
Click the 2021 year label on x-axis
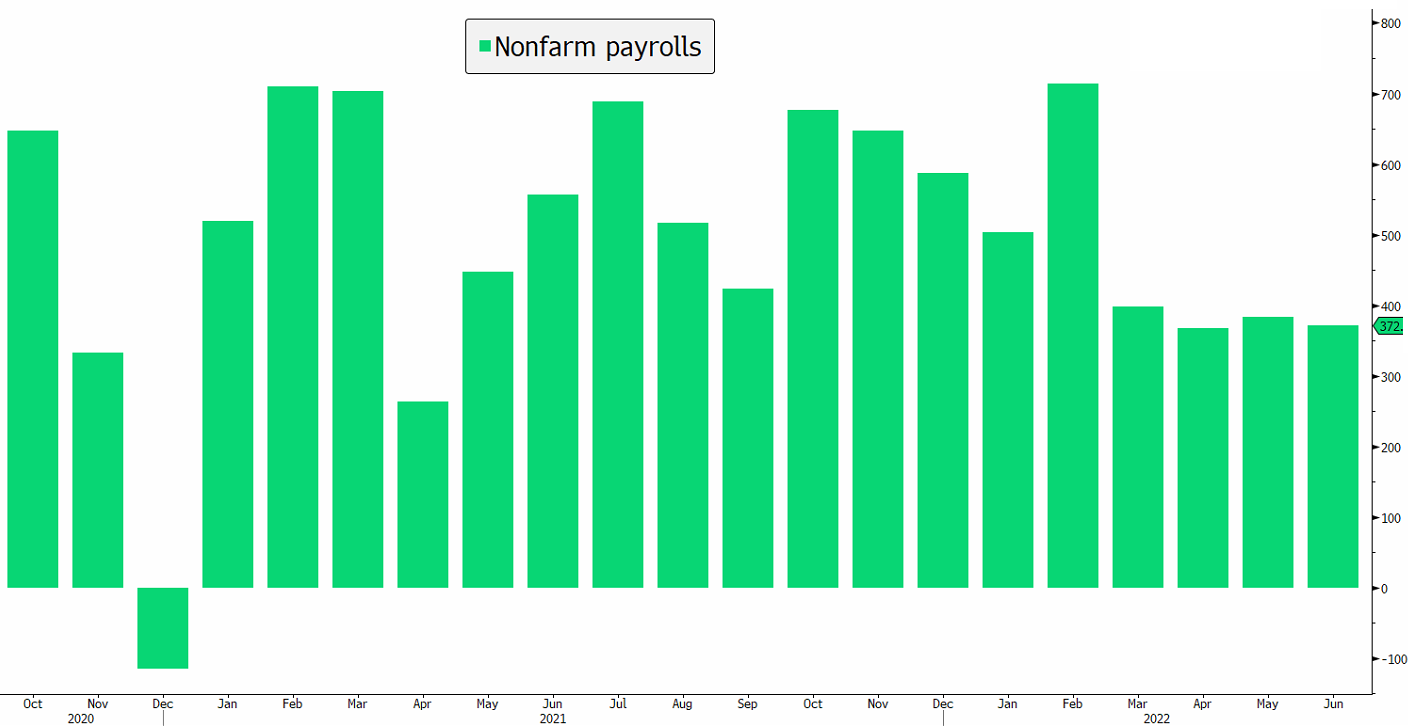pos(552,718)
